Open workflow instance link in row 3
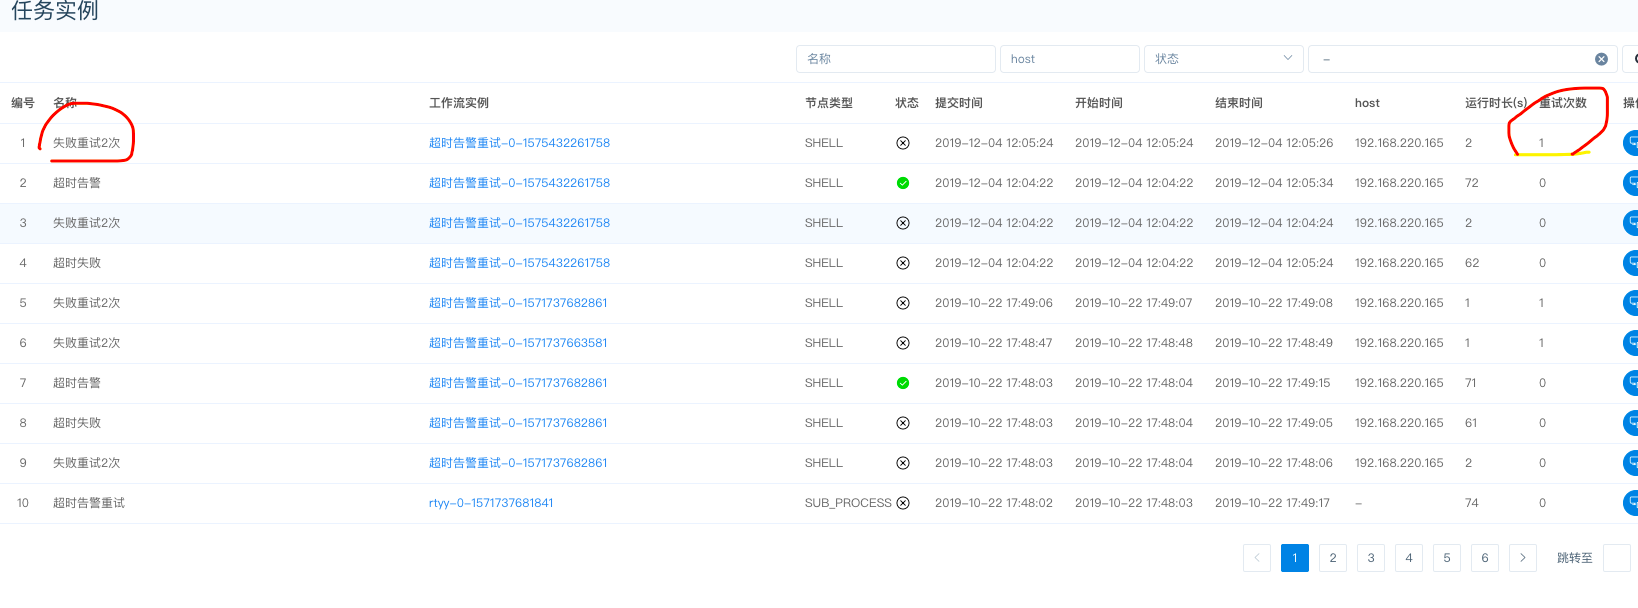This screenshot has height=608, width=1638. [x=519, y=223]
